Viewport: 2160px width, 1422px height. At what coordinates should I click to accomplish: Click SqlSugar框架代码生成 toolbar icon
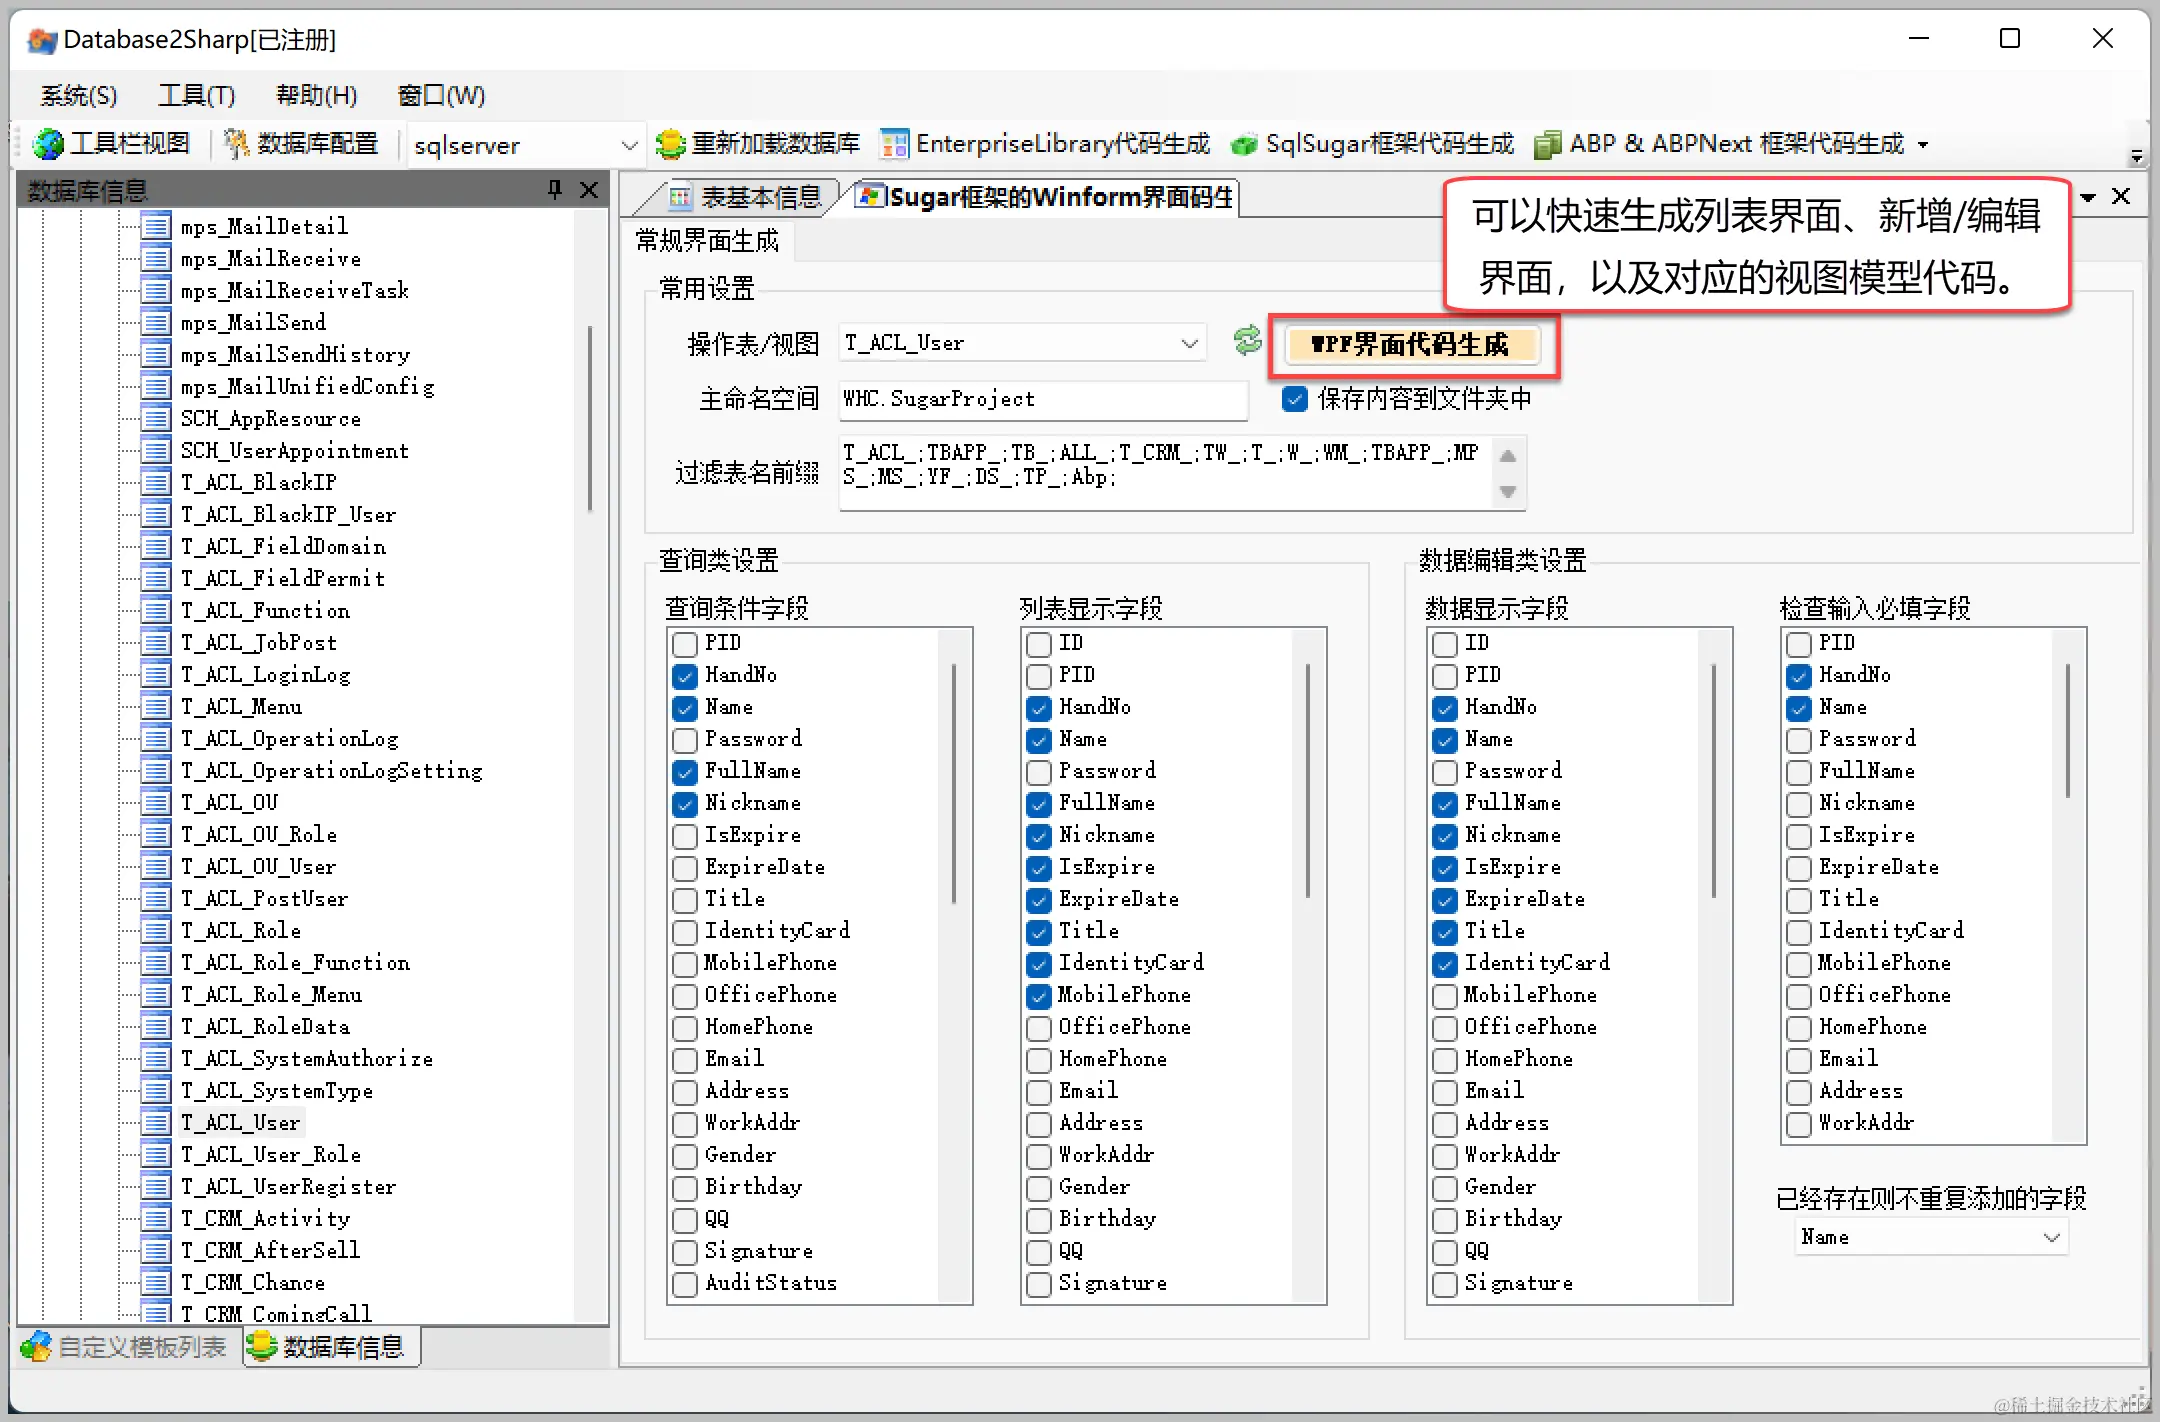pos(1244,145)
